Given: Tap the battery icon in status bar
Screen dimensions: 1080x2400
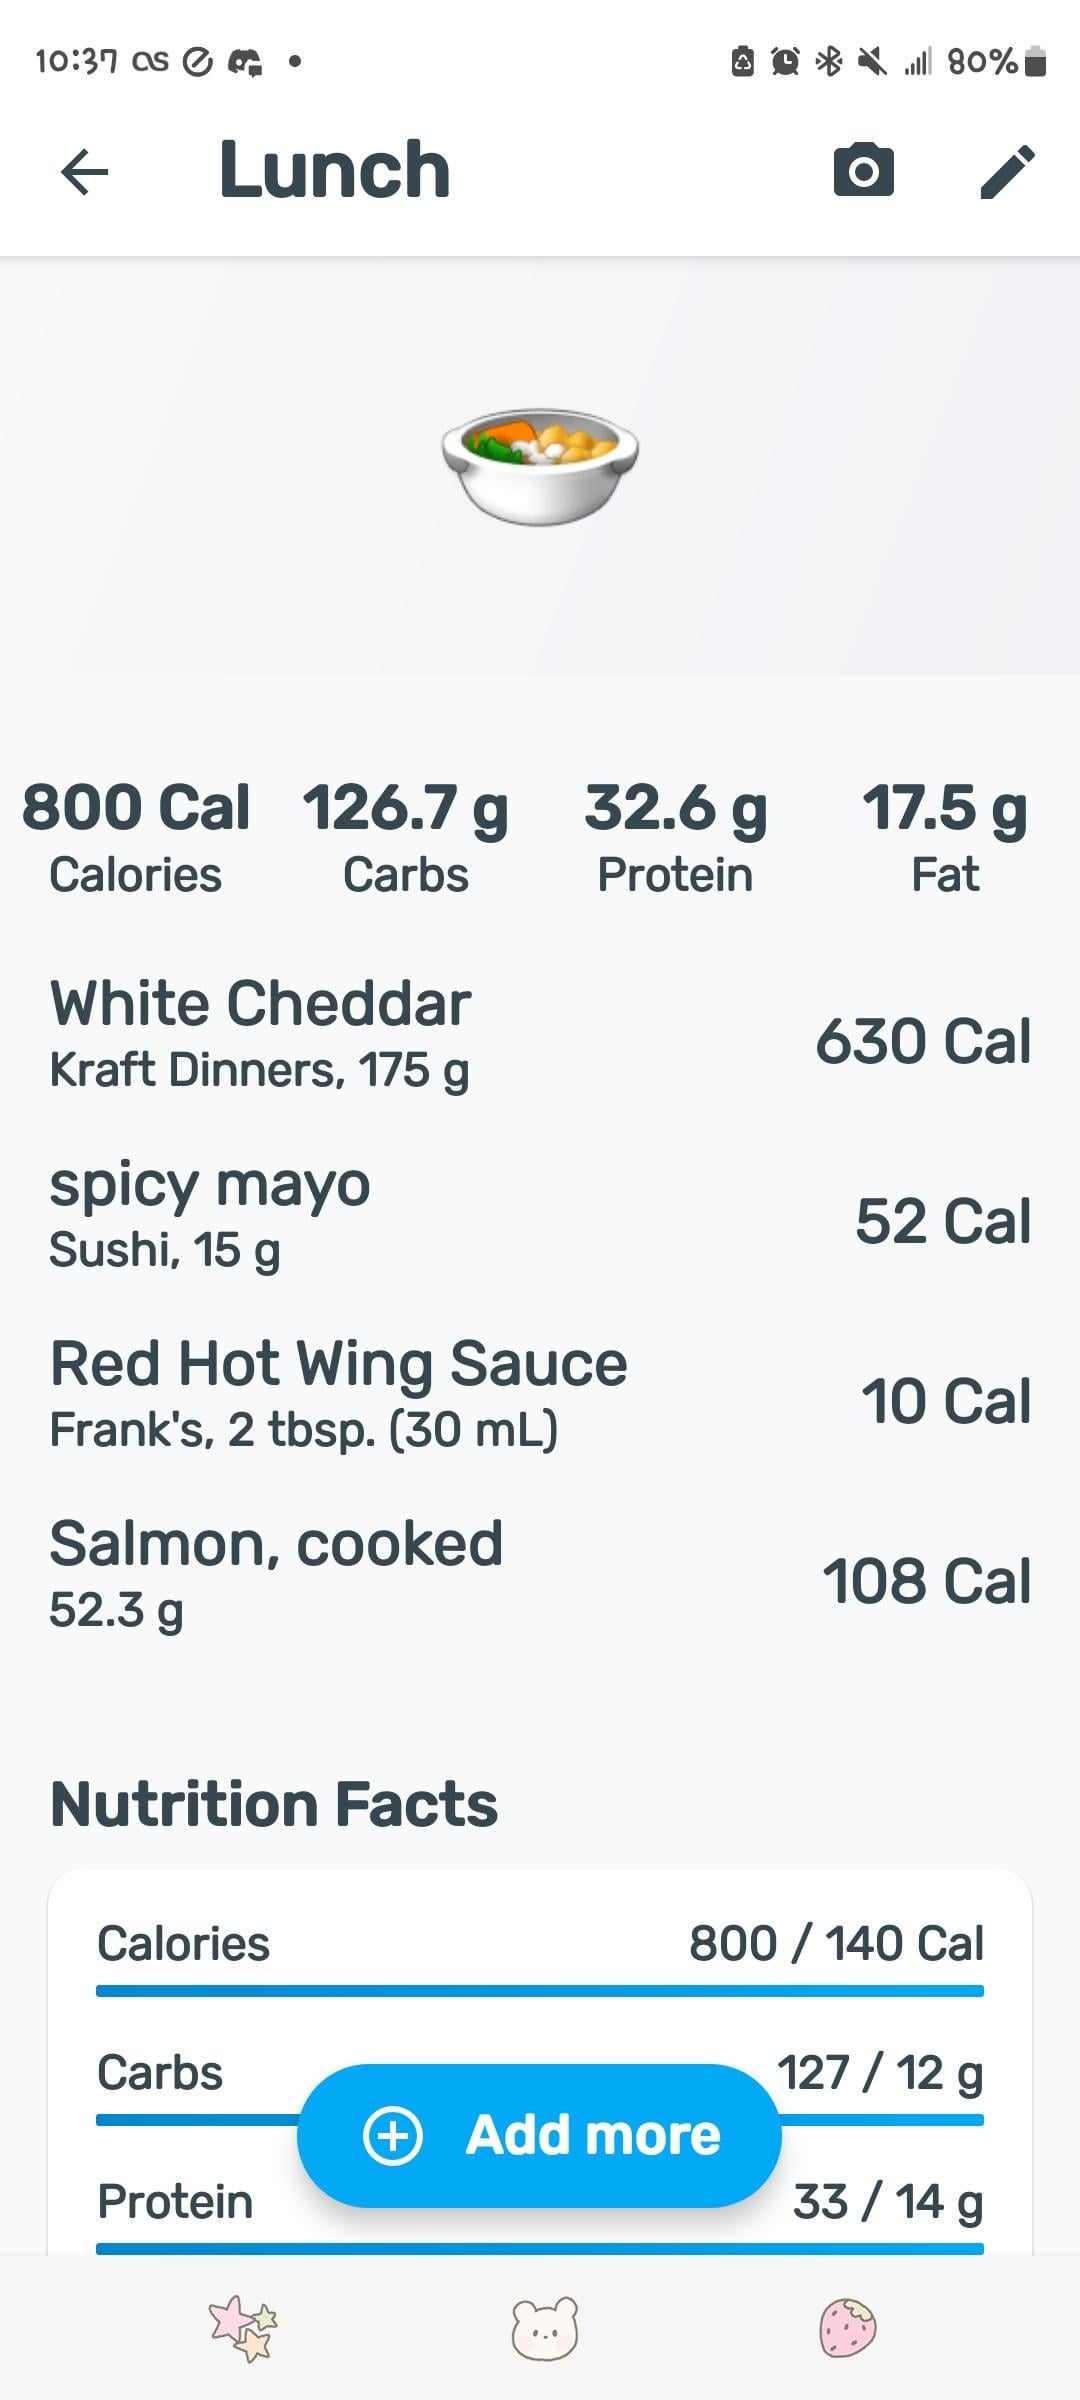Looking at the screenshot, I should (x=1036, y=62).
